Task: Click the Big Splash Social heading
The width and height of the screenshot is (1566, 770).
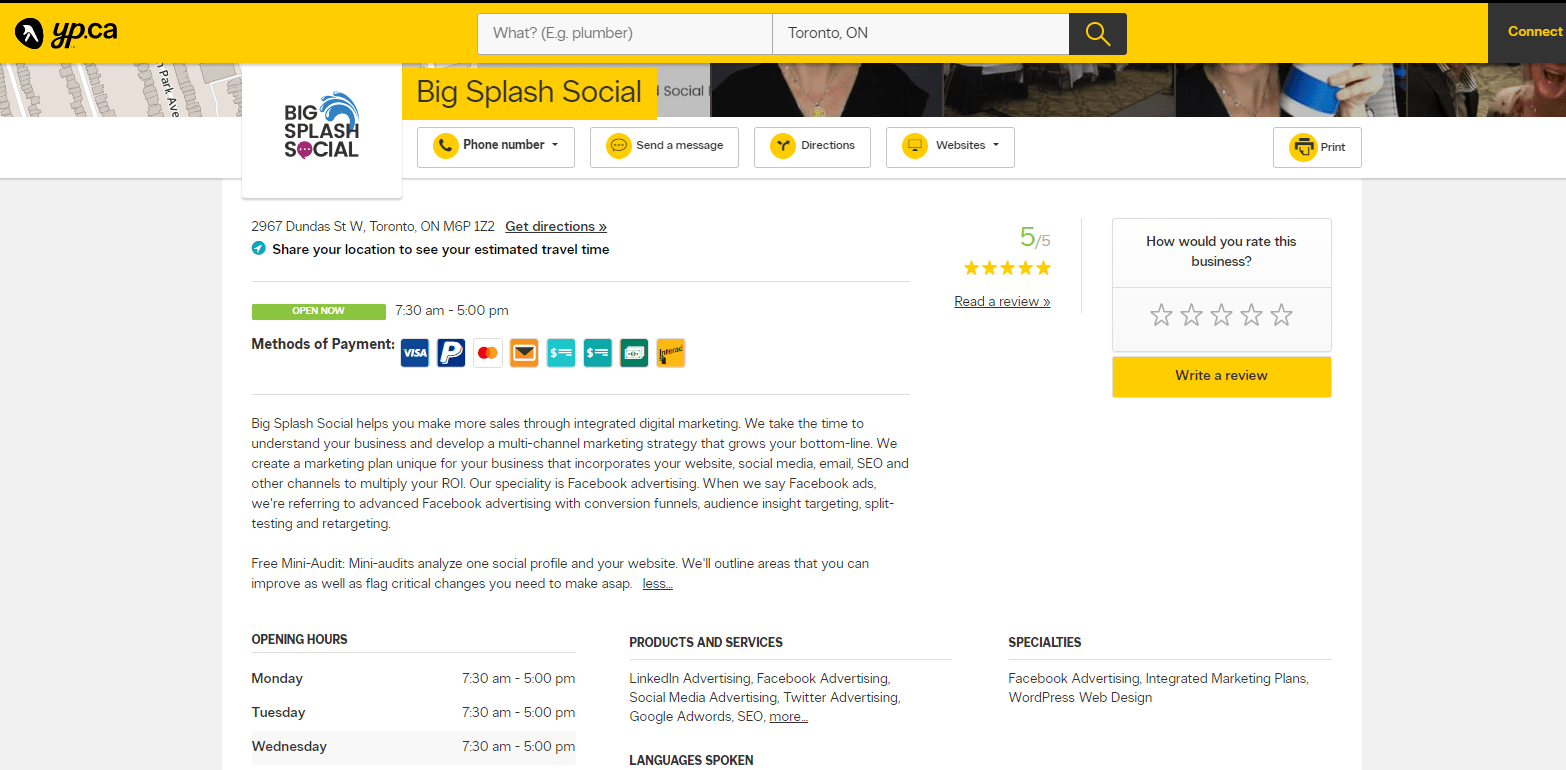Action: click(x=529, y=92)
